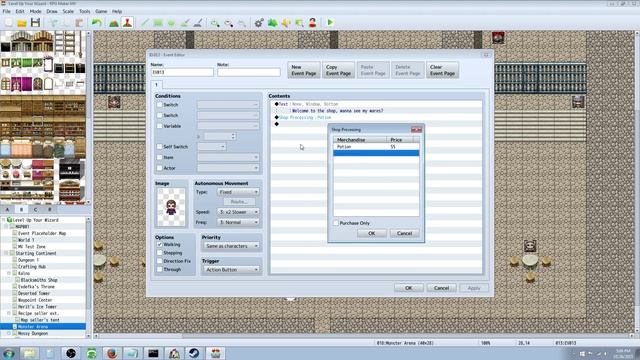This screenshot has height=360, width=640.
Task: Check the Stepping option checkbox
Action: coord(160,253)
